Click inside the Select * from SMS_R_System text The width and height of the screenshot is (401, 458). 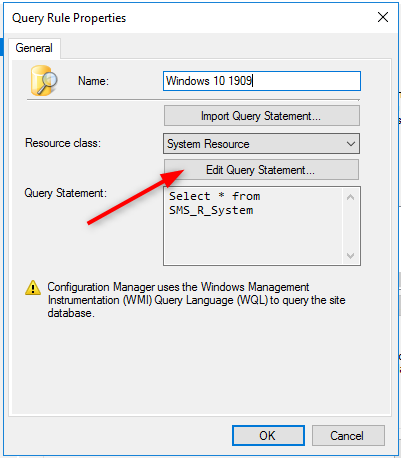coord(214,203)
